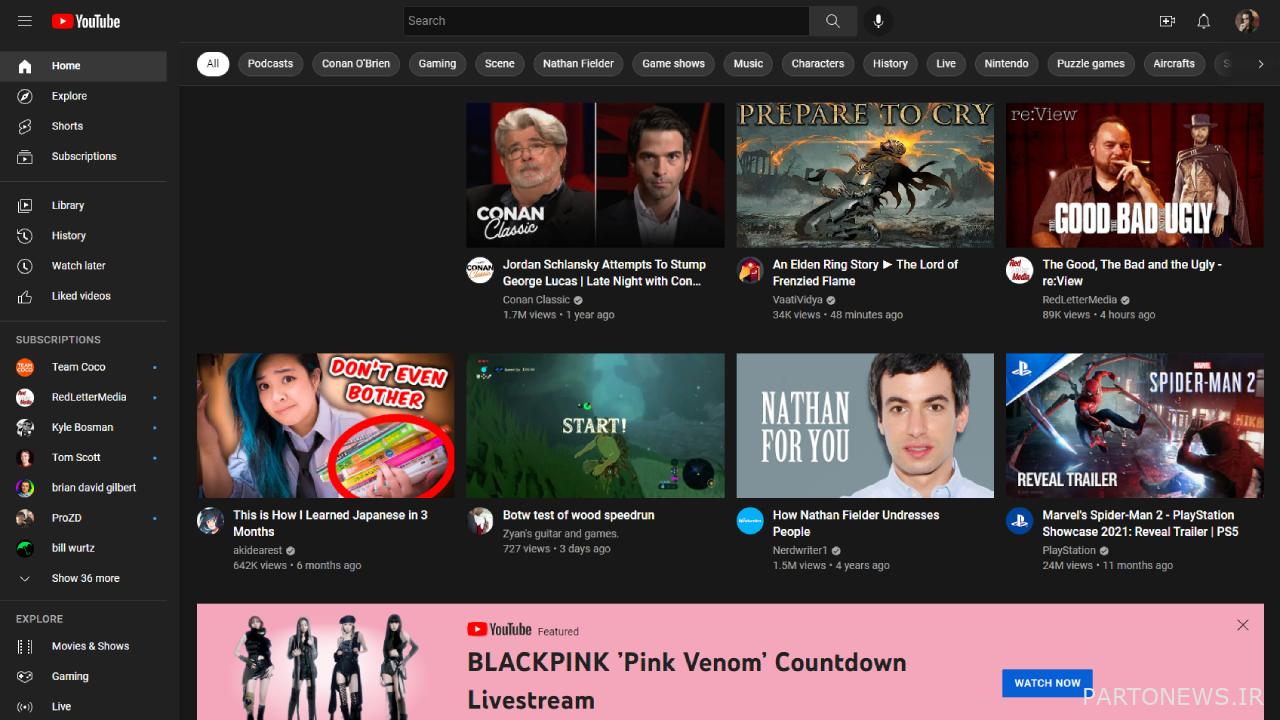1280x720 pixels.
Task: Select the Characters filter chip
Action: coord(818,64)
